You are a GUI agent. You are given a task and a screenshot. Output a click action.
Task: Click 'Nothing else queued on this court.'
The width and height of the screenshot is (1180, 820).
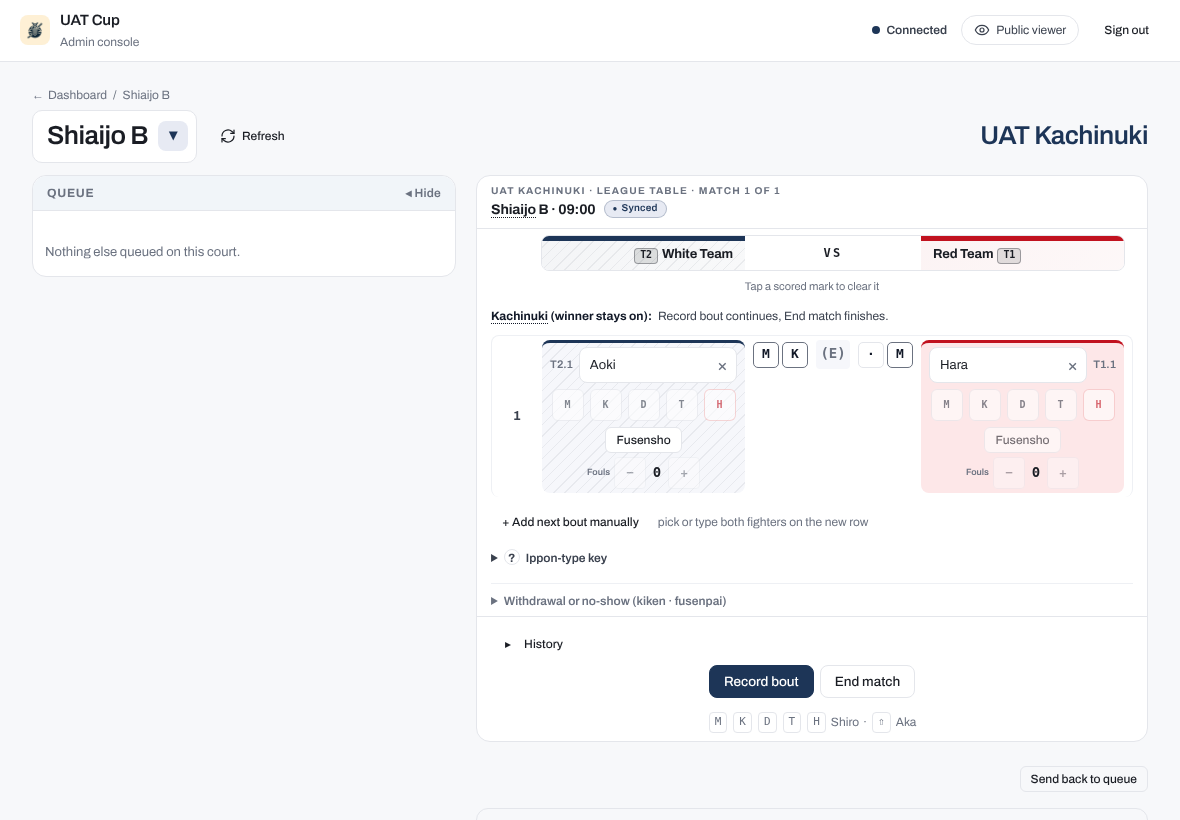coord(142,252)
